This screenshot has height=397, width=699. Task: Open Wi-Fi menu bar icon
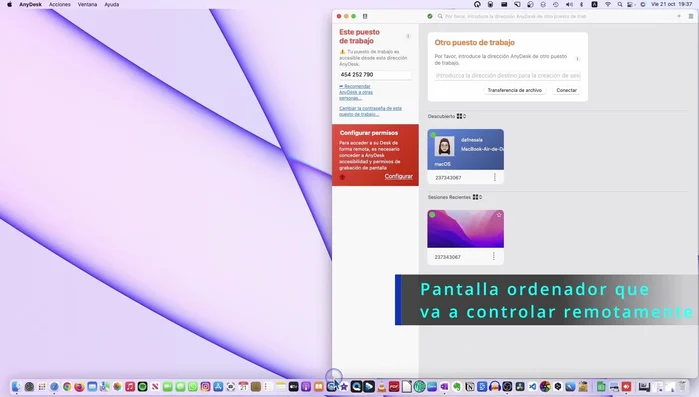tap(608, 4)
